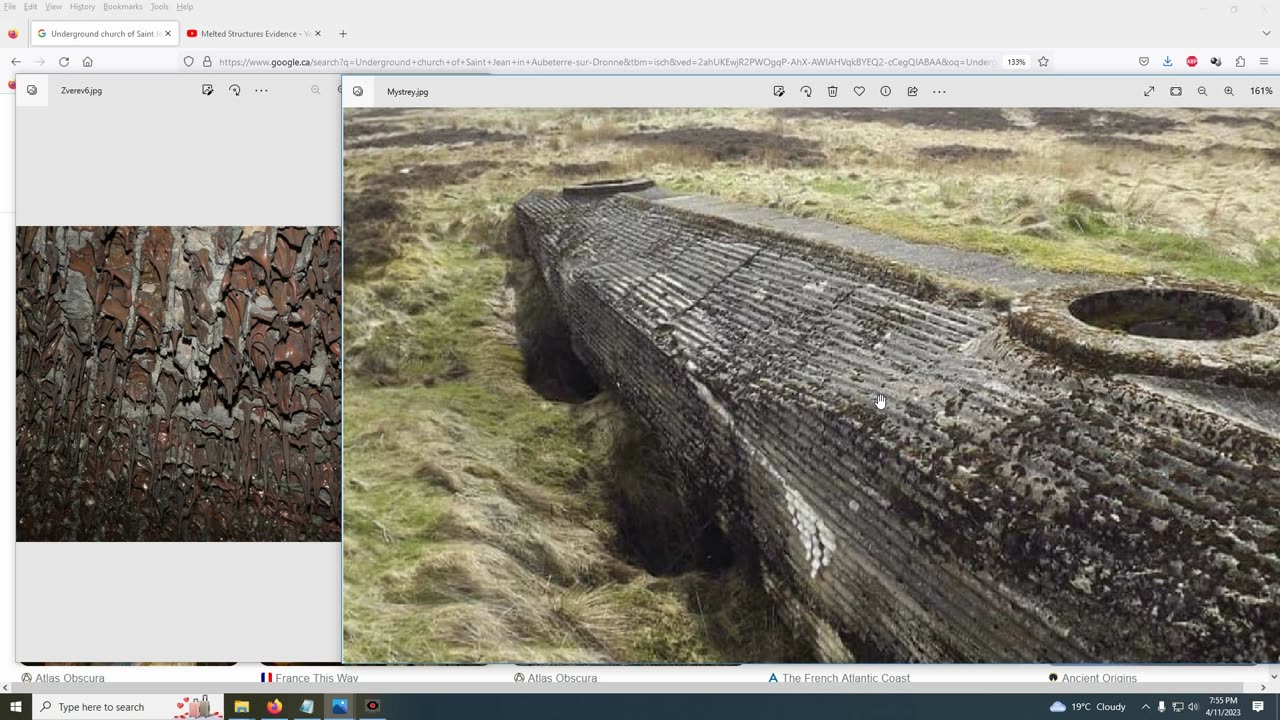Click the Zverev6.jpg lava drip photo
Screen dimensions: 1280x720
tap(178, 384)
